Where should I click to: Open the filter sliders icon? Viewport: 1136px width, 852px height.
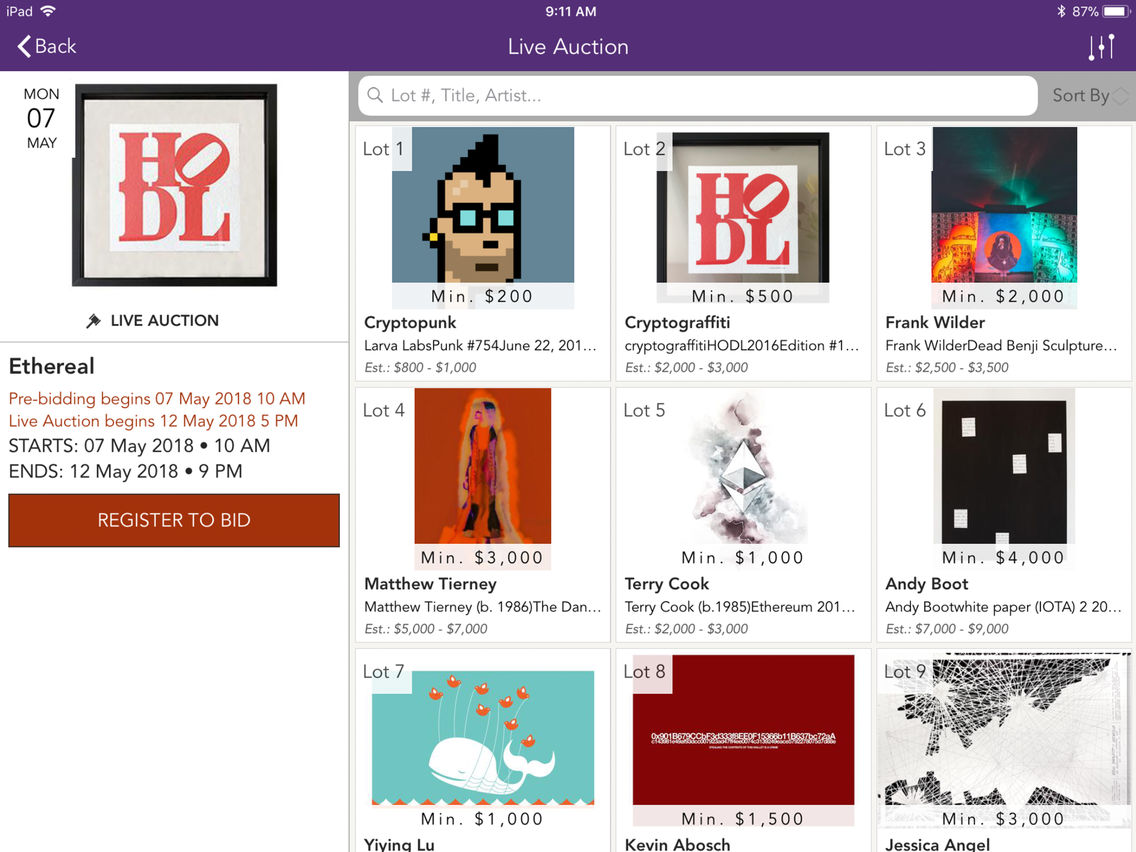click(x=1100, y=47)
